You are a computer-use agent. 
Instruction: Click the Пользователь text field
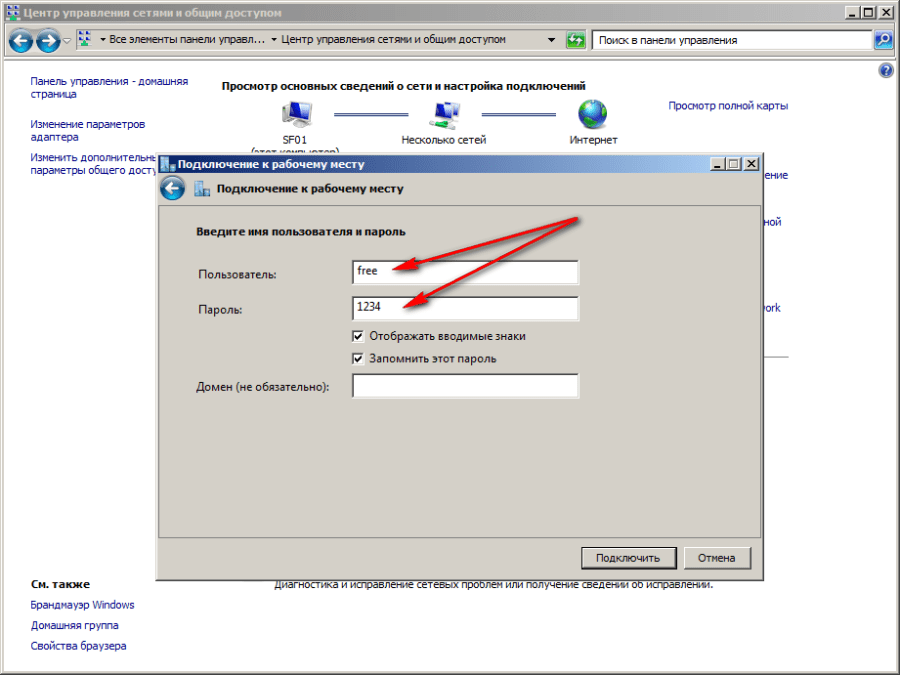point(465,272)
